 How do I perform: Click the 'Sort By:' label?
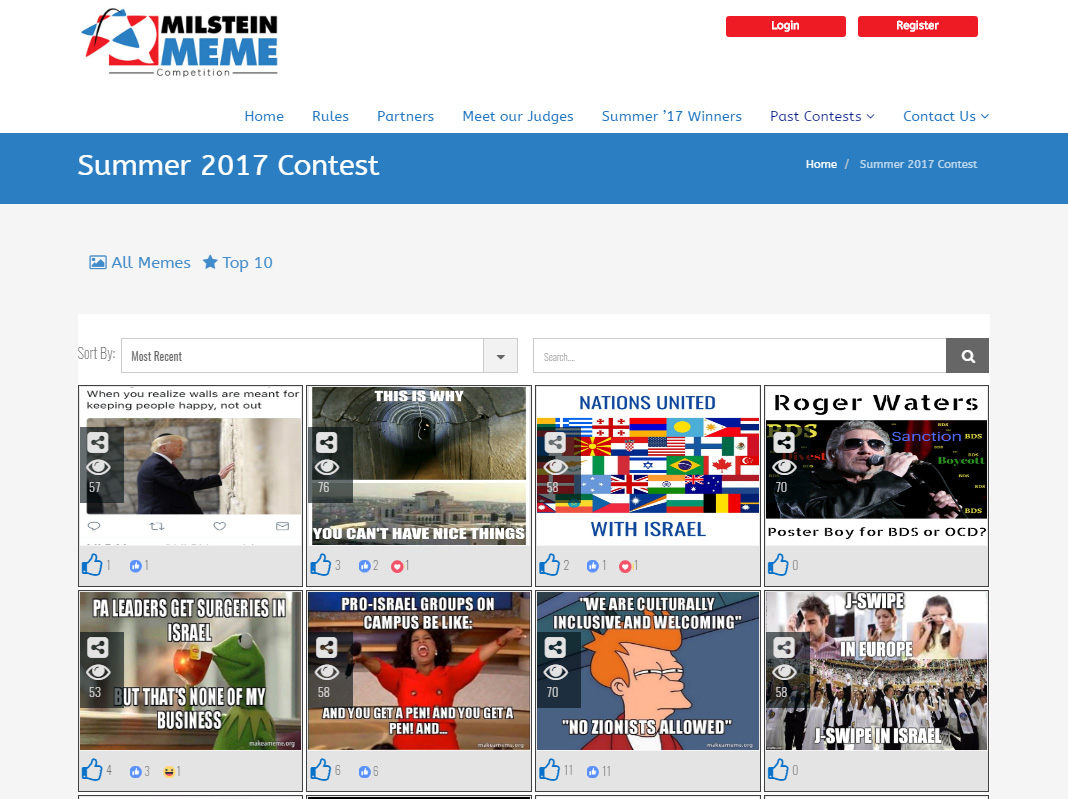[96, 353]
